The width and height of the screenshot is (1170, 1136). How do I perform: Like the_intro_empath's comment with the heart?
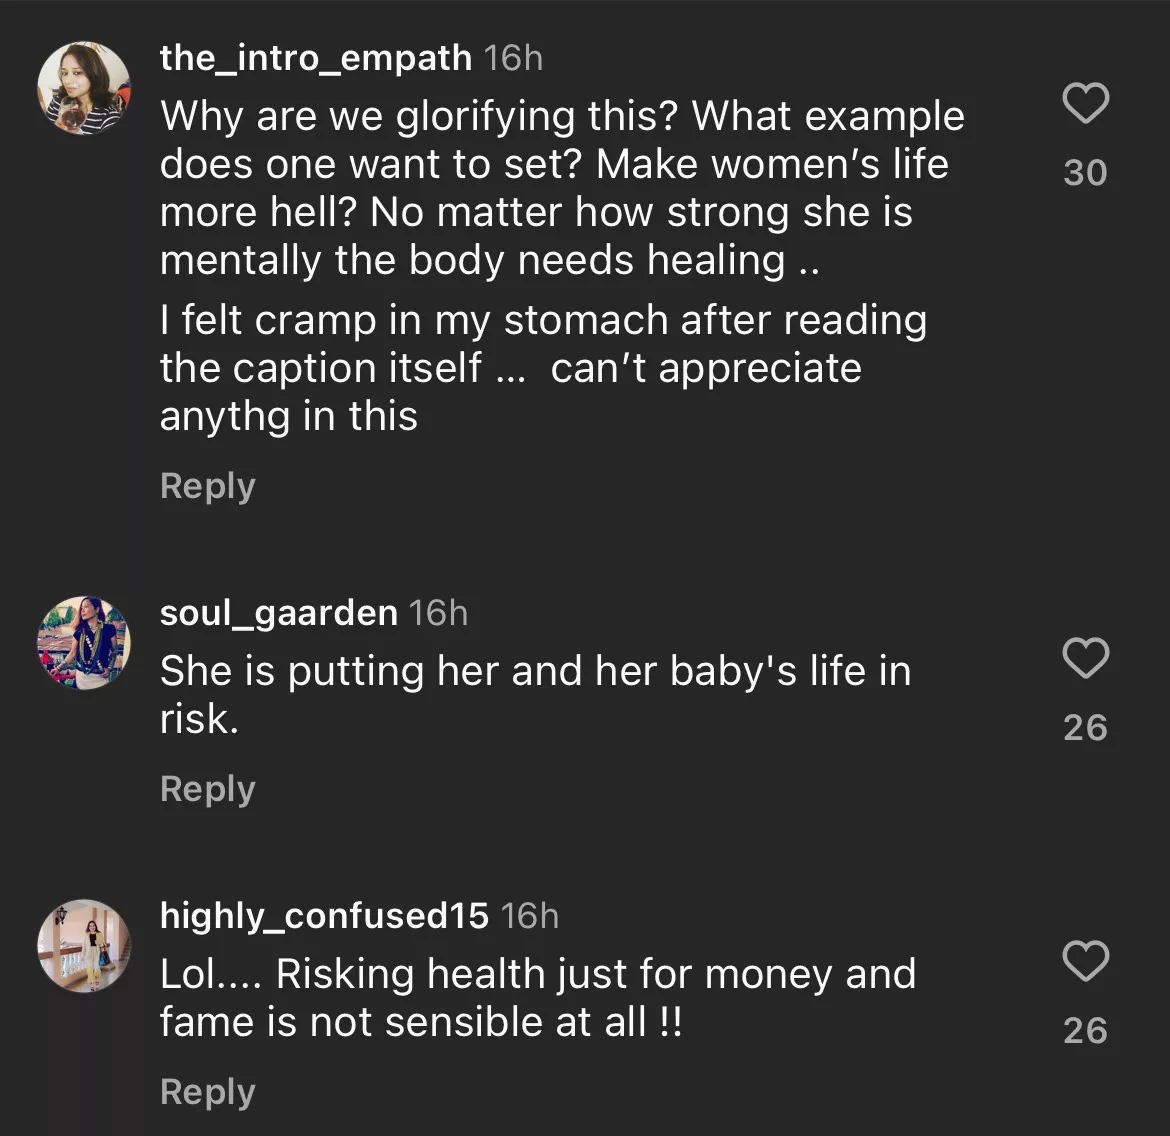(x=1085, y=104)
